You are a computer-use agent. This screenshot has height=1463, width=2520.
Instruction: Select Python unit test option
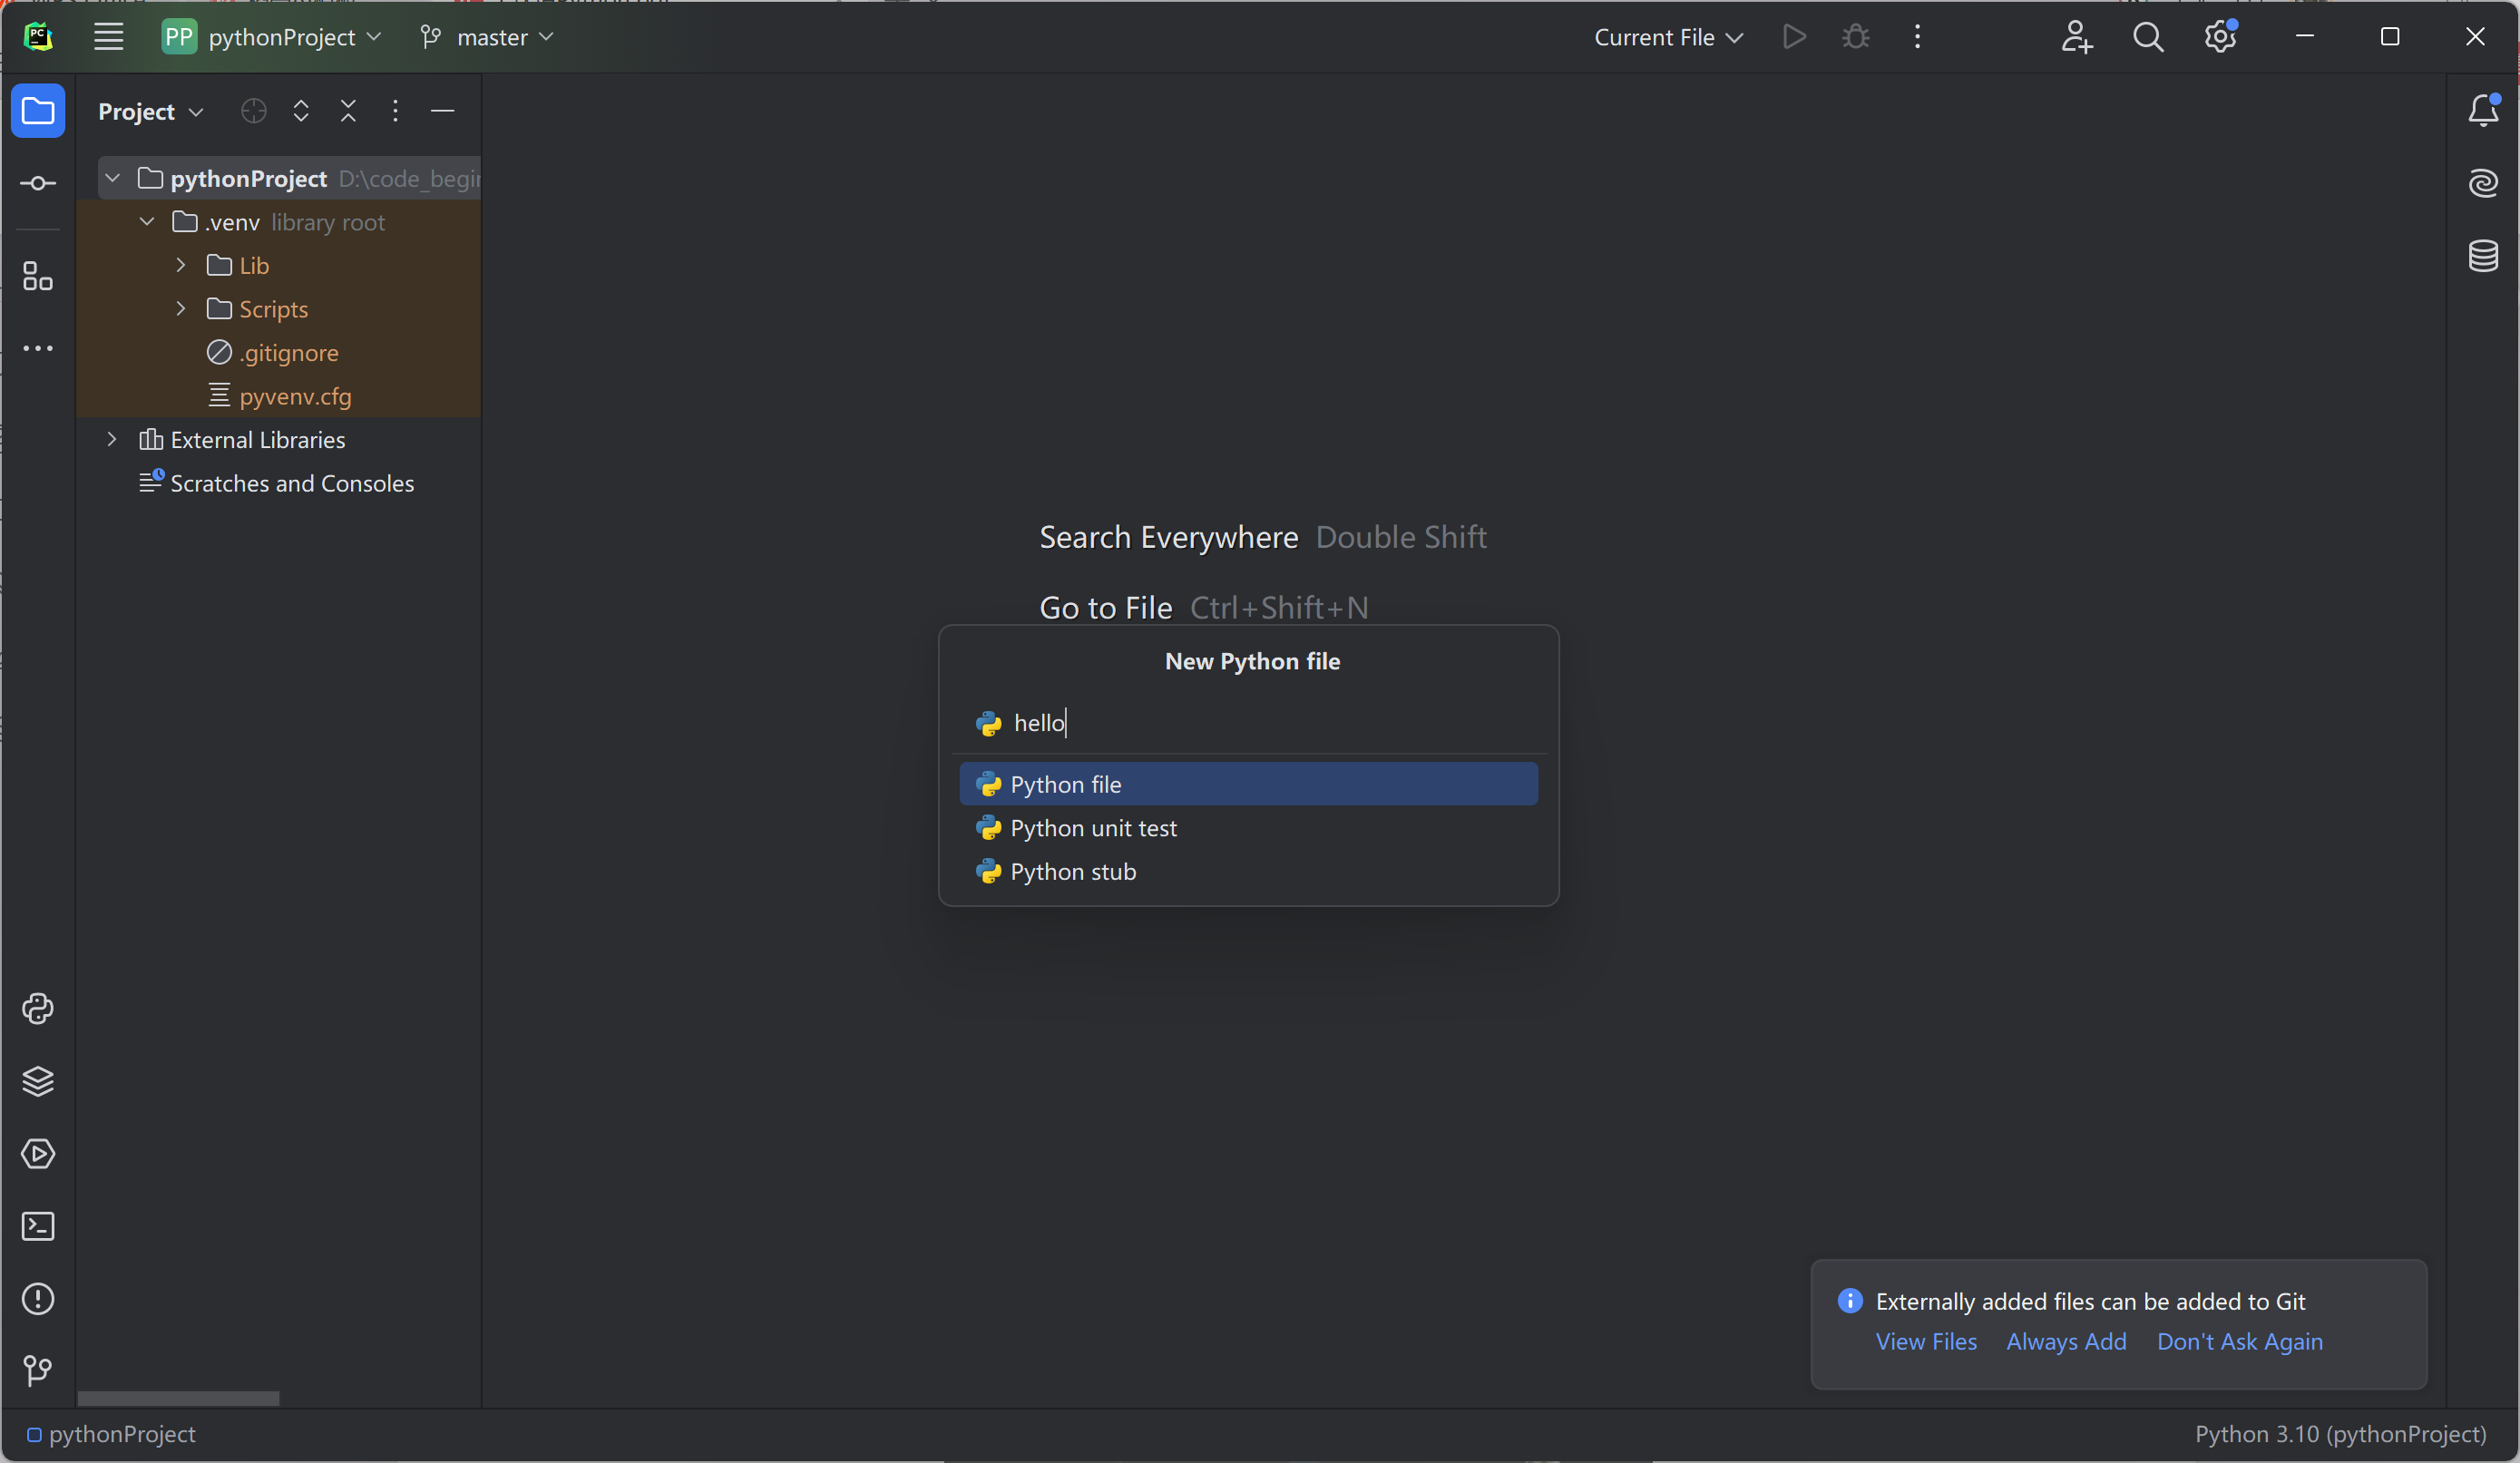click(1093, 828)
